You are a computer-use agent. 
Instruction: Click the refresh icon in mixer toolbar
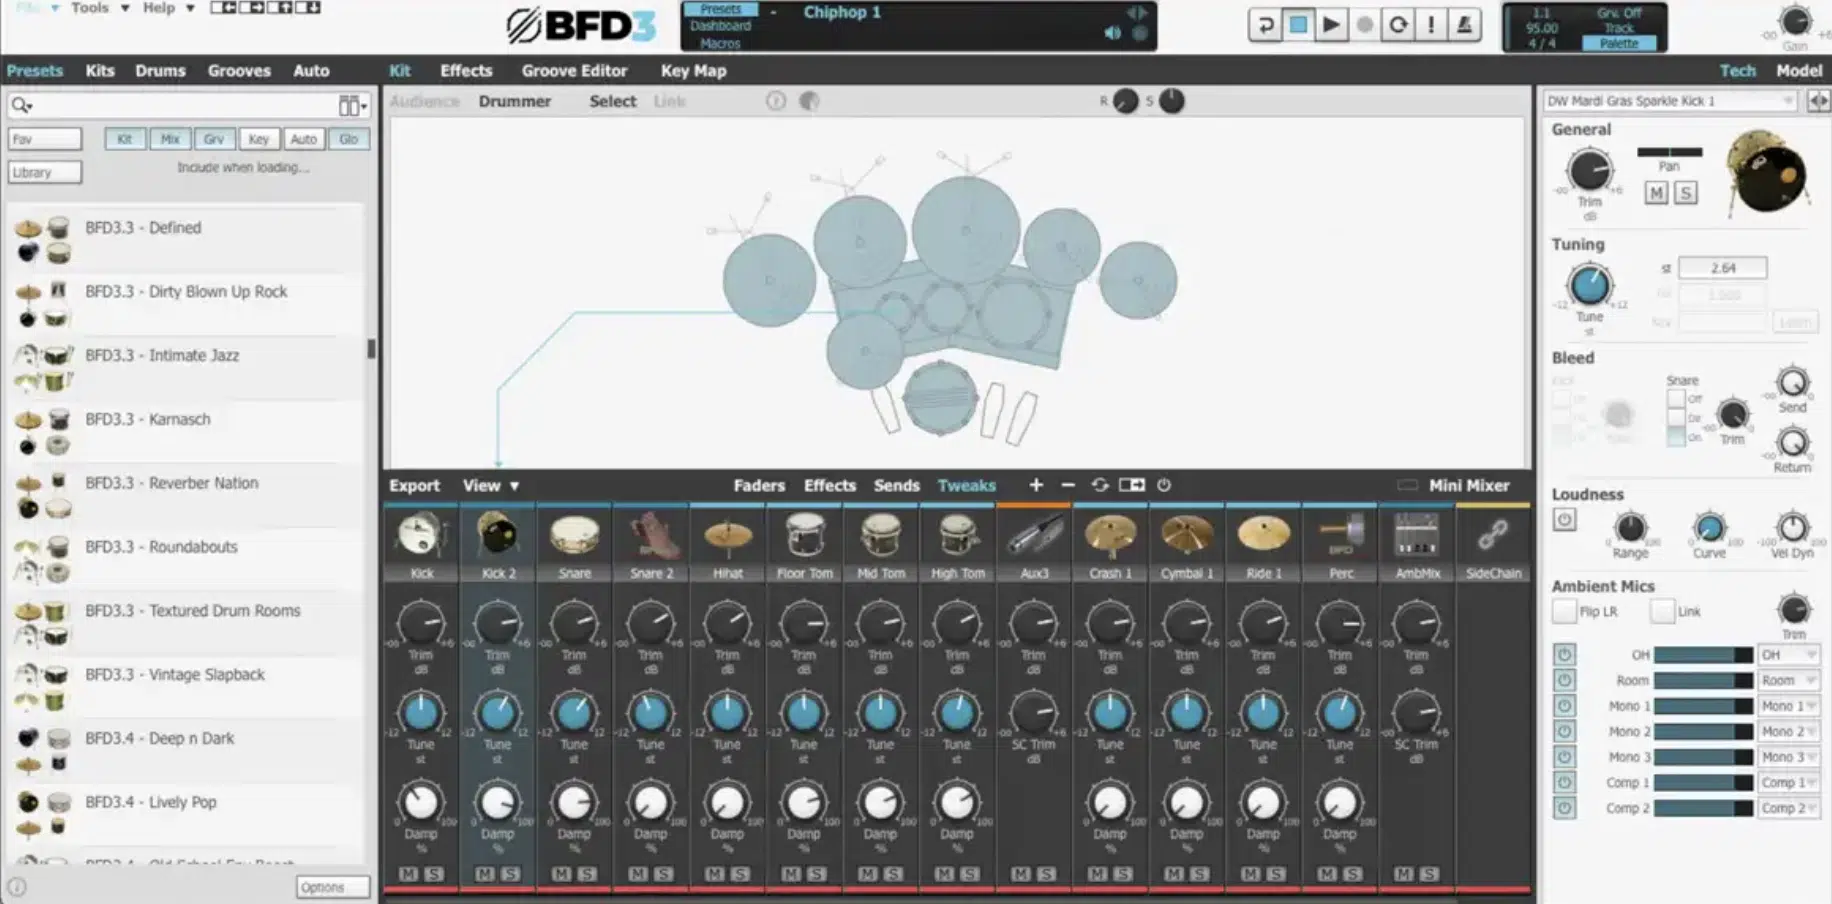click(1100, 485)
